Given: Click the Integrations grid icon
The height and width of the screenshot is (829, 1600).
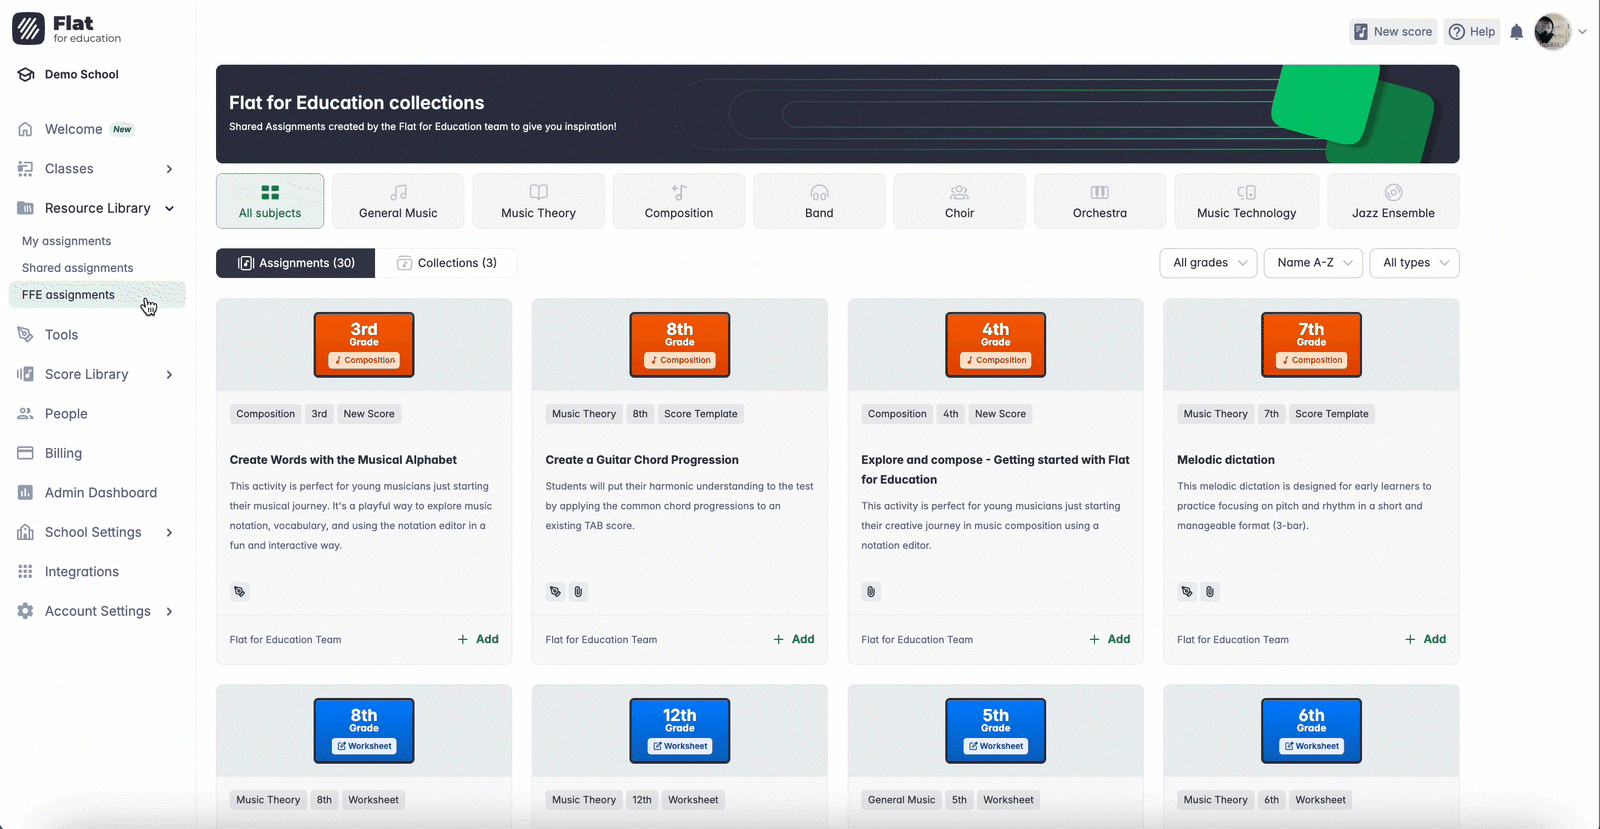Looking at the screenshot, I should coord(25,572).
